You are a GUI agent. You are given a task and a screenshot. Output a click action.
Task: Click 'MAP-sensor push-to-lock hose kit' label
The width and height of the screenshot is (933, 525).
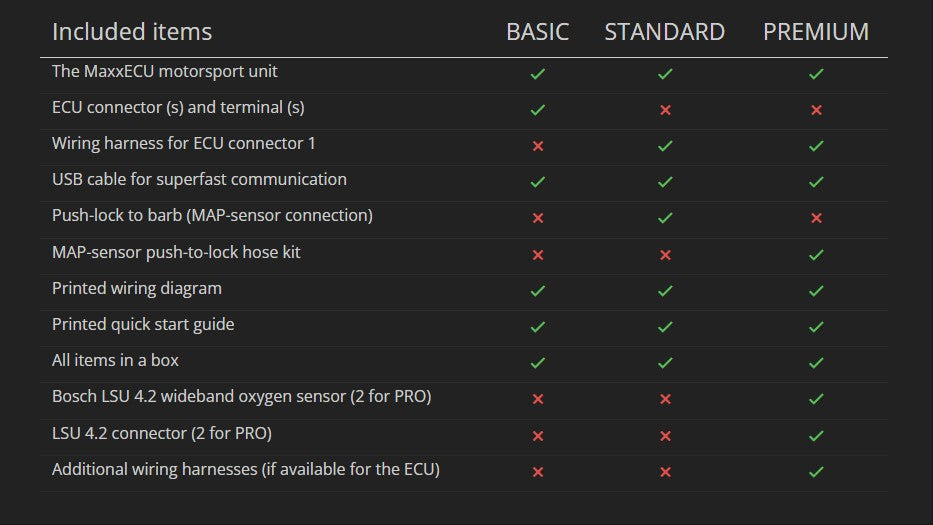[176, 252]
